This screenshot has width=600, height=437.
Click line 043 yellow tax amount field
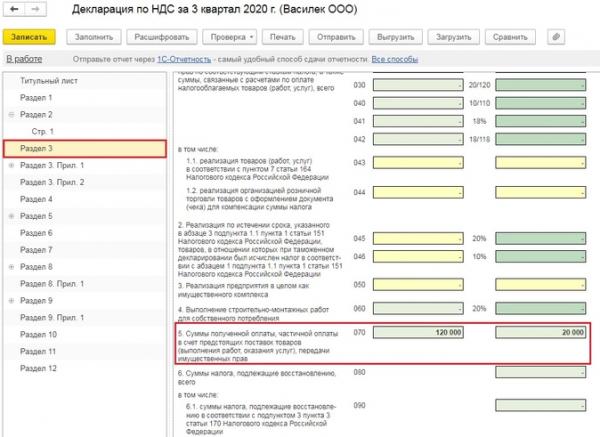[x=541, y=162]
